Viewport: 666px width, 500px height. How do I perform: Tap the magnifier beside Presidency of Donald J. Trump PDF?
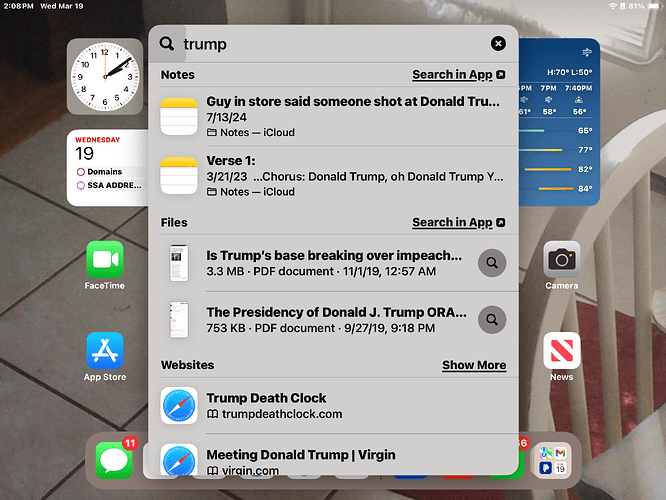point(492,319)
